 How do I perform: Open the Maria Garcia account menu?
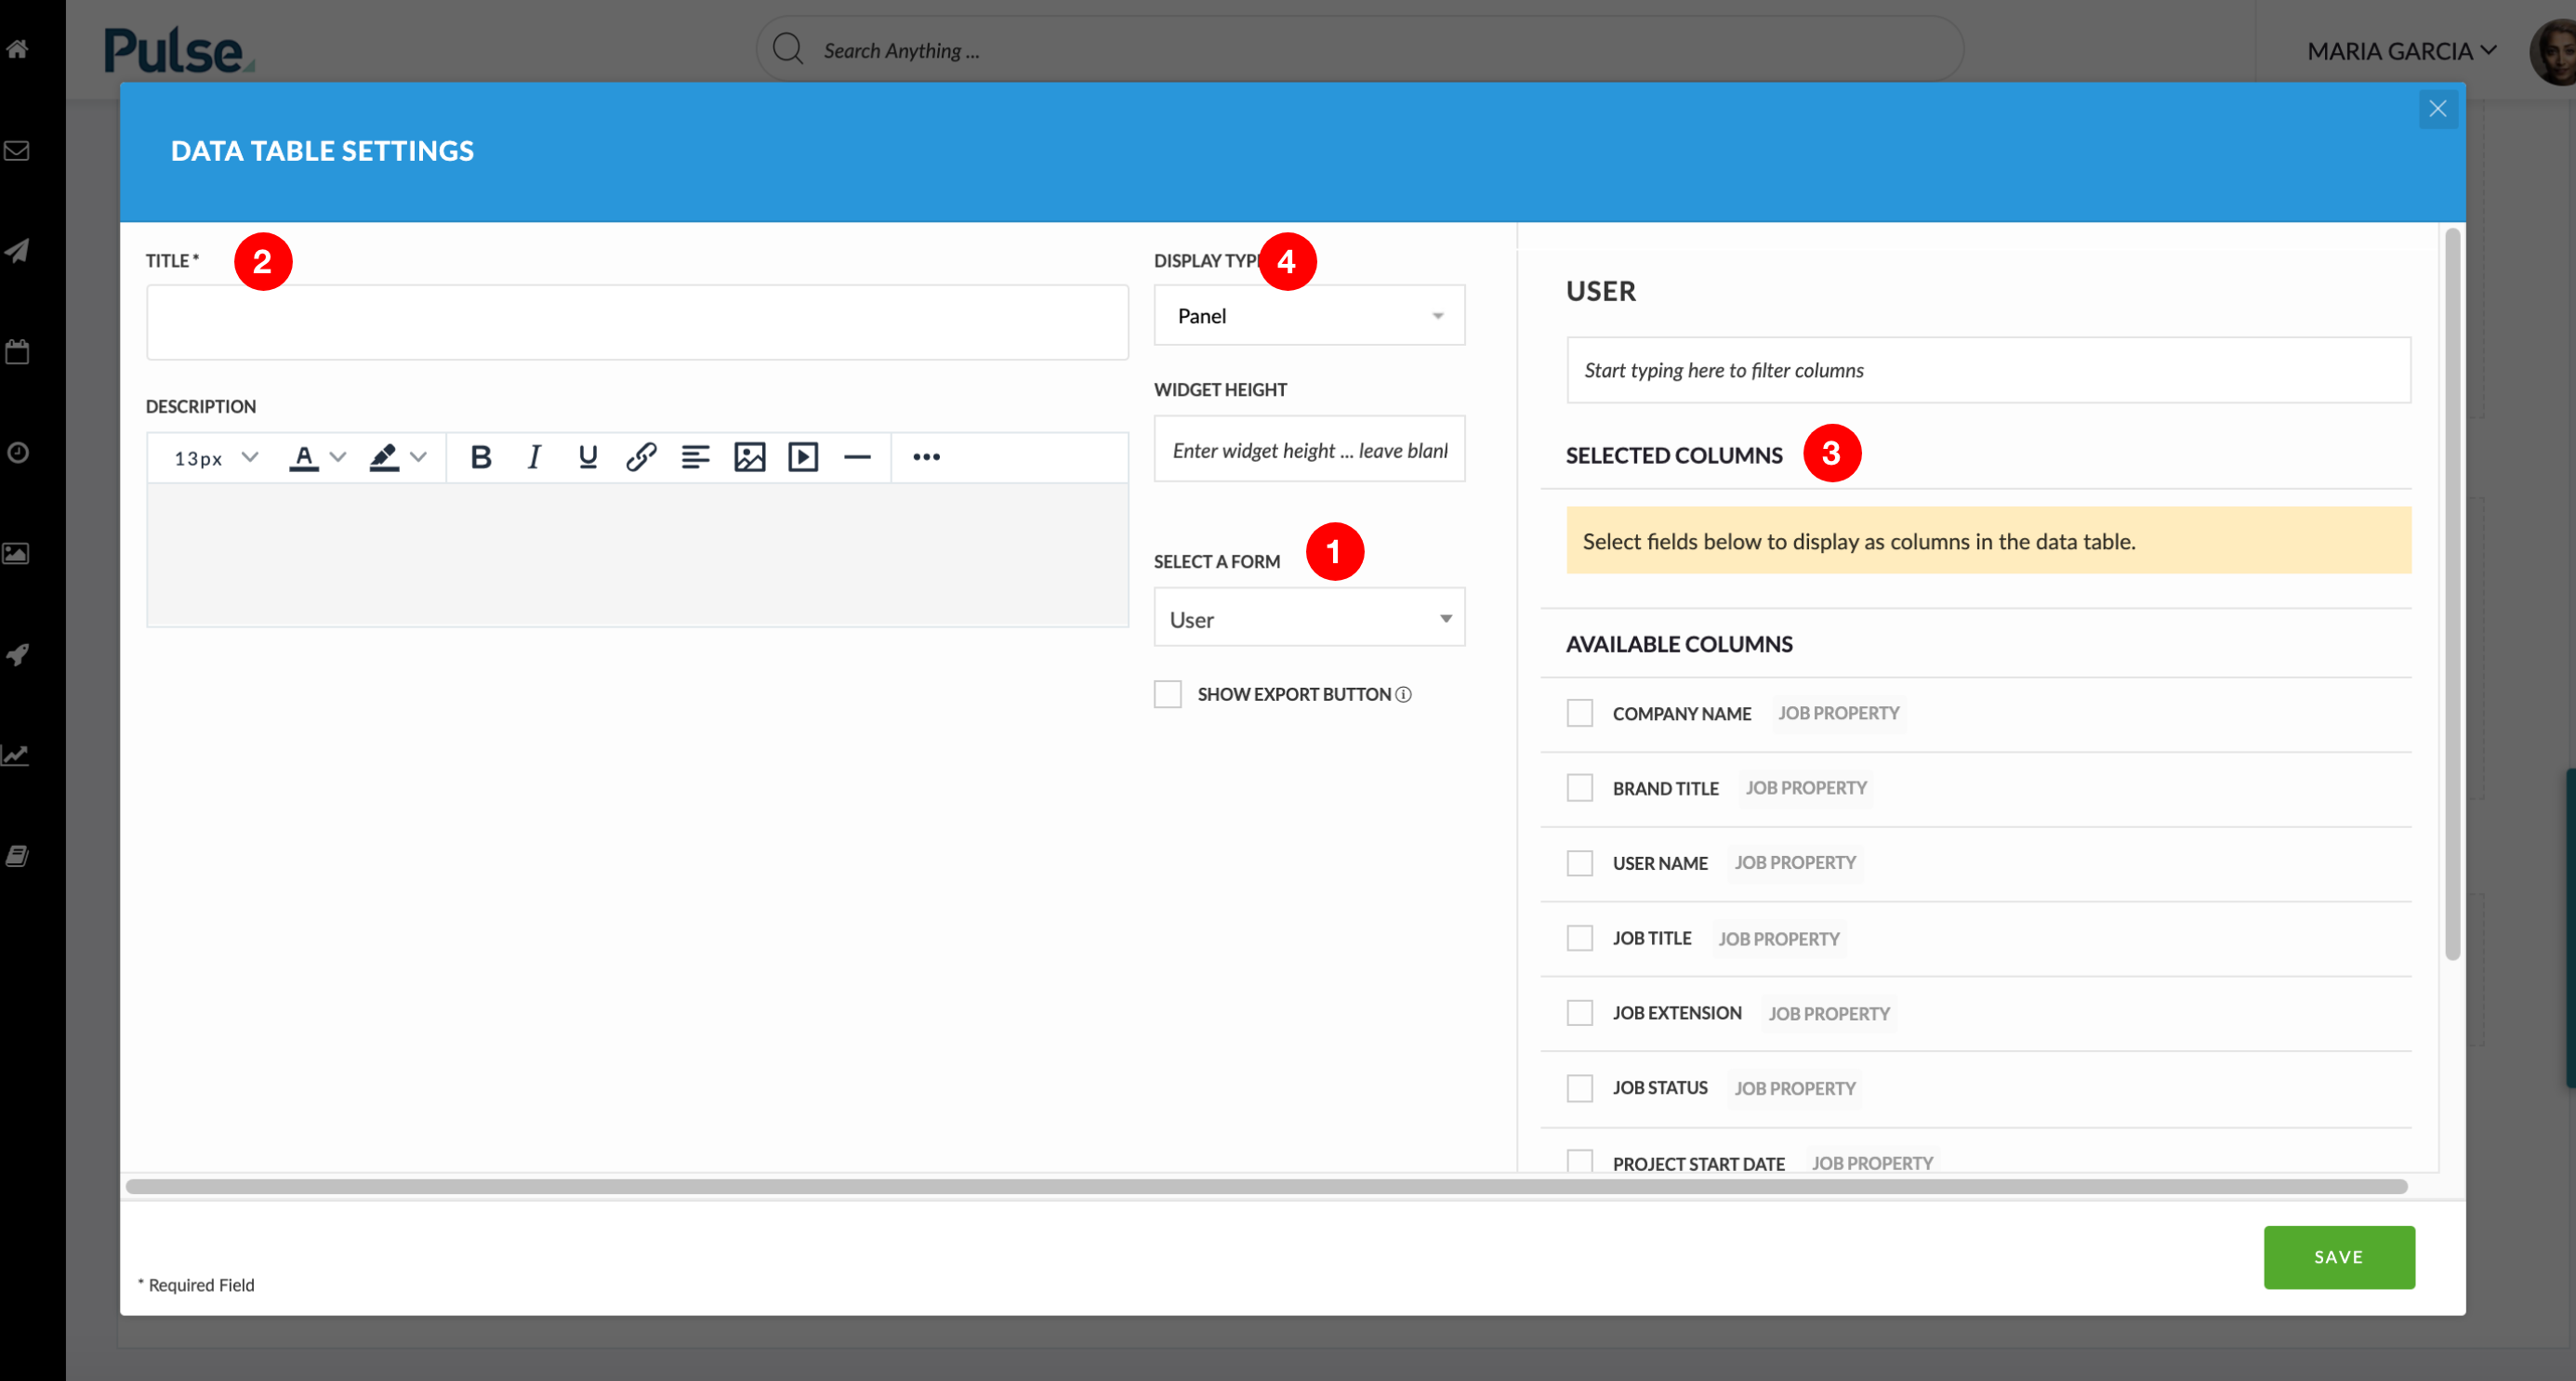(2400, 49)
